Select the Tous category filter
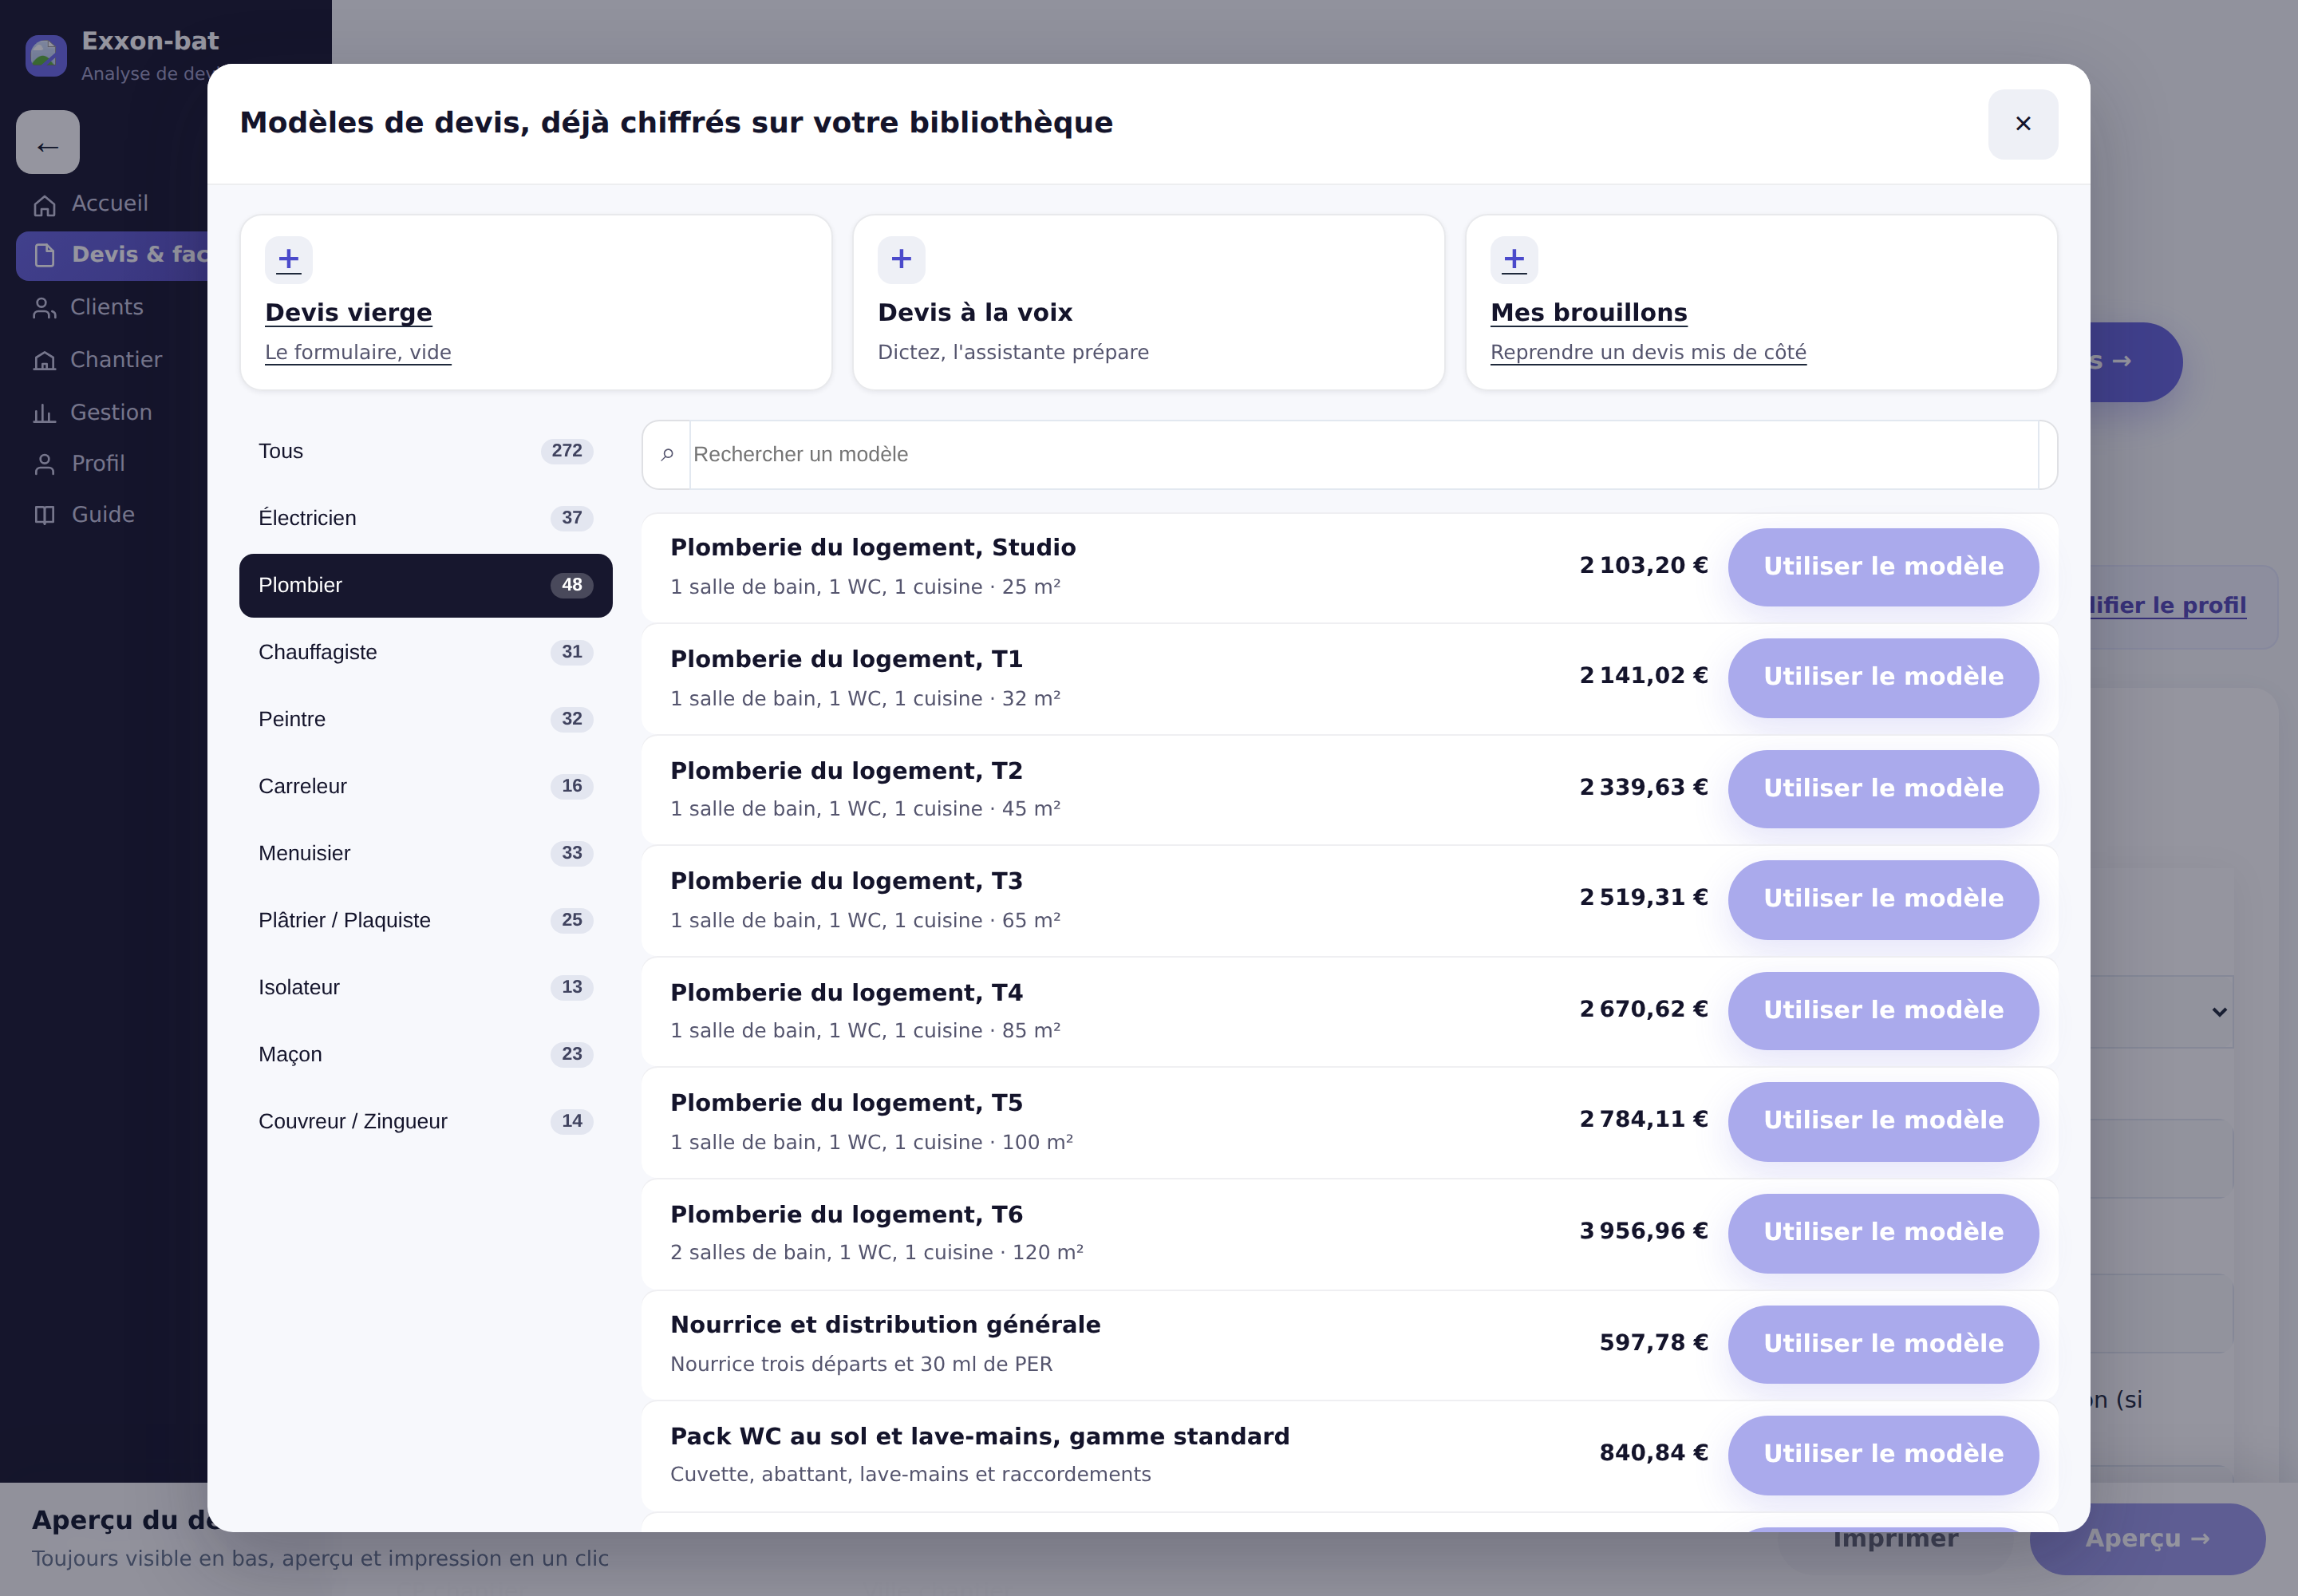This screenshot has width=2298, height=1596. pyautogui.click(x=425, y=451)
